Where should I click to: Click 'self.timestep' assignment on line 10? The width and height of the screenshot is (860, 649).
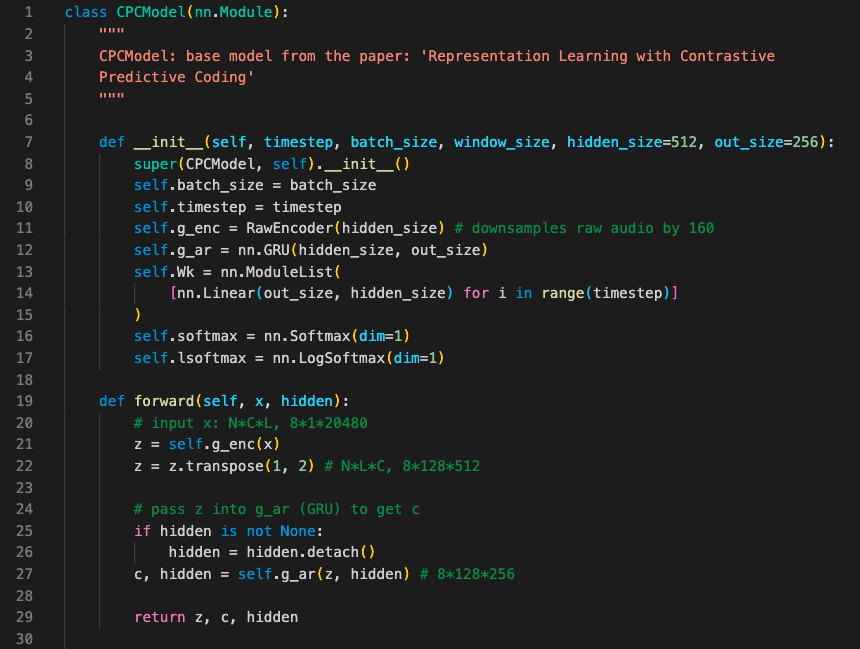[190, 207]
